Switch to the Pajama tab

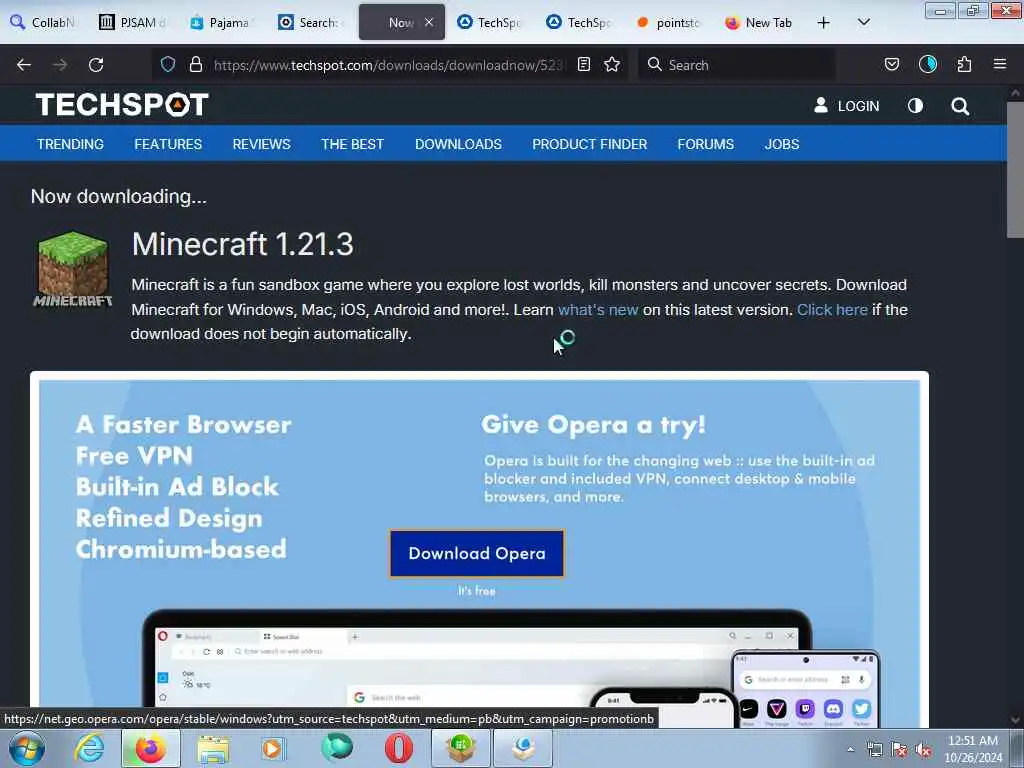pos(222,22)
